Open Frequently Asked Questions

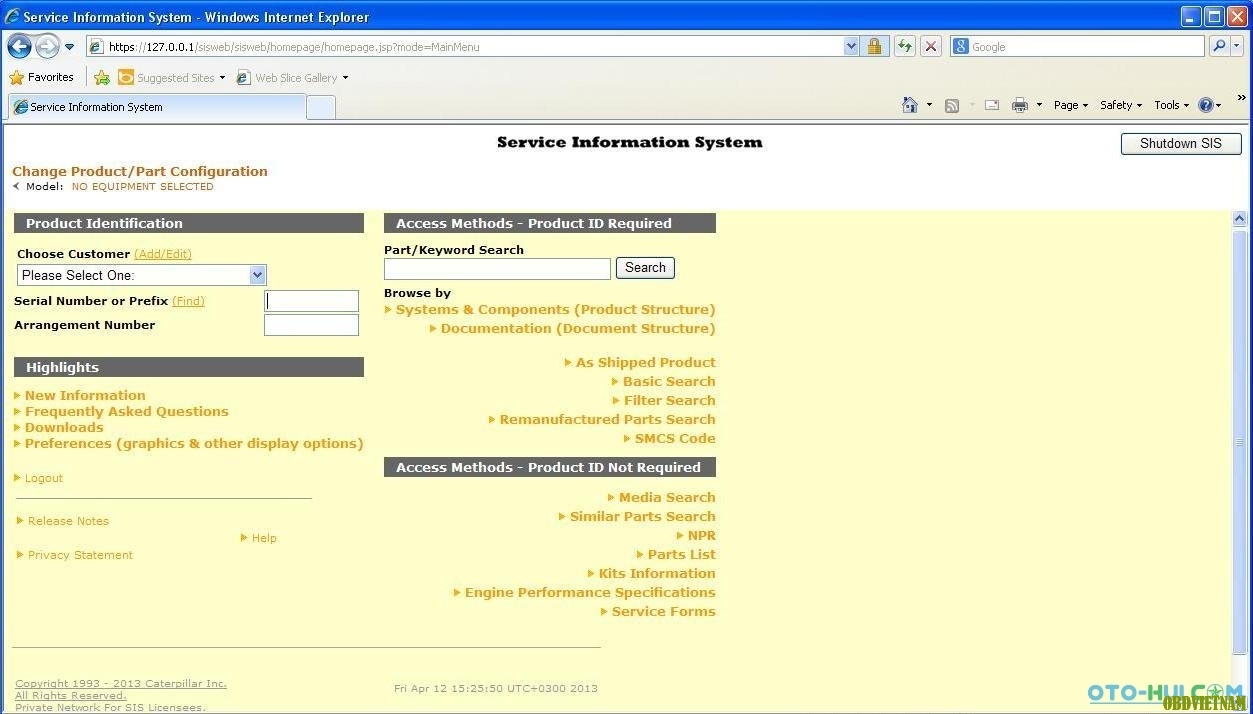tap(127, 411)
